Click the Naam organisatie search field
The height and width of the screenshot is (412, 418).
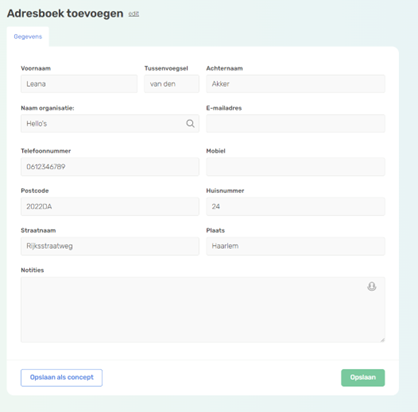tap(110, 123)
